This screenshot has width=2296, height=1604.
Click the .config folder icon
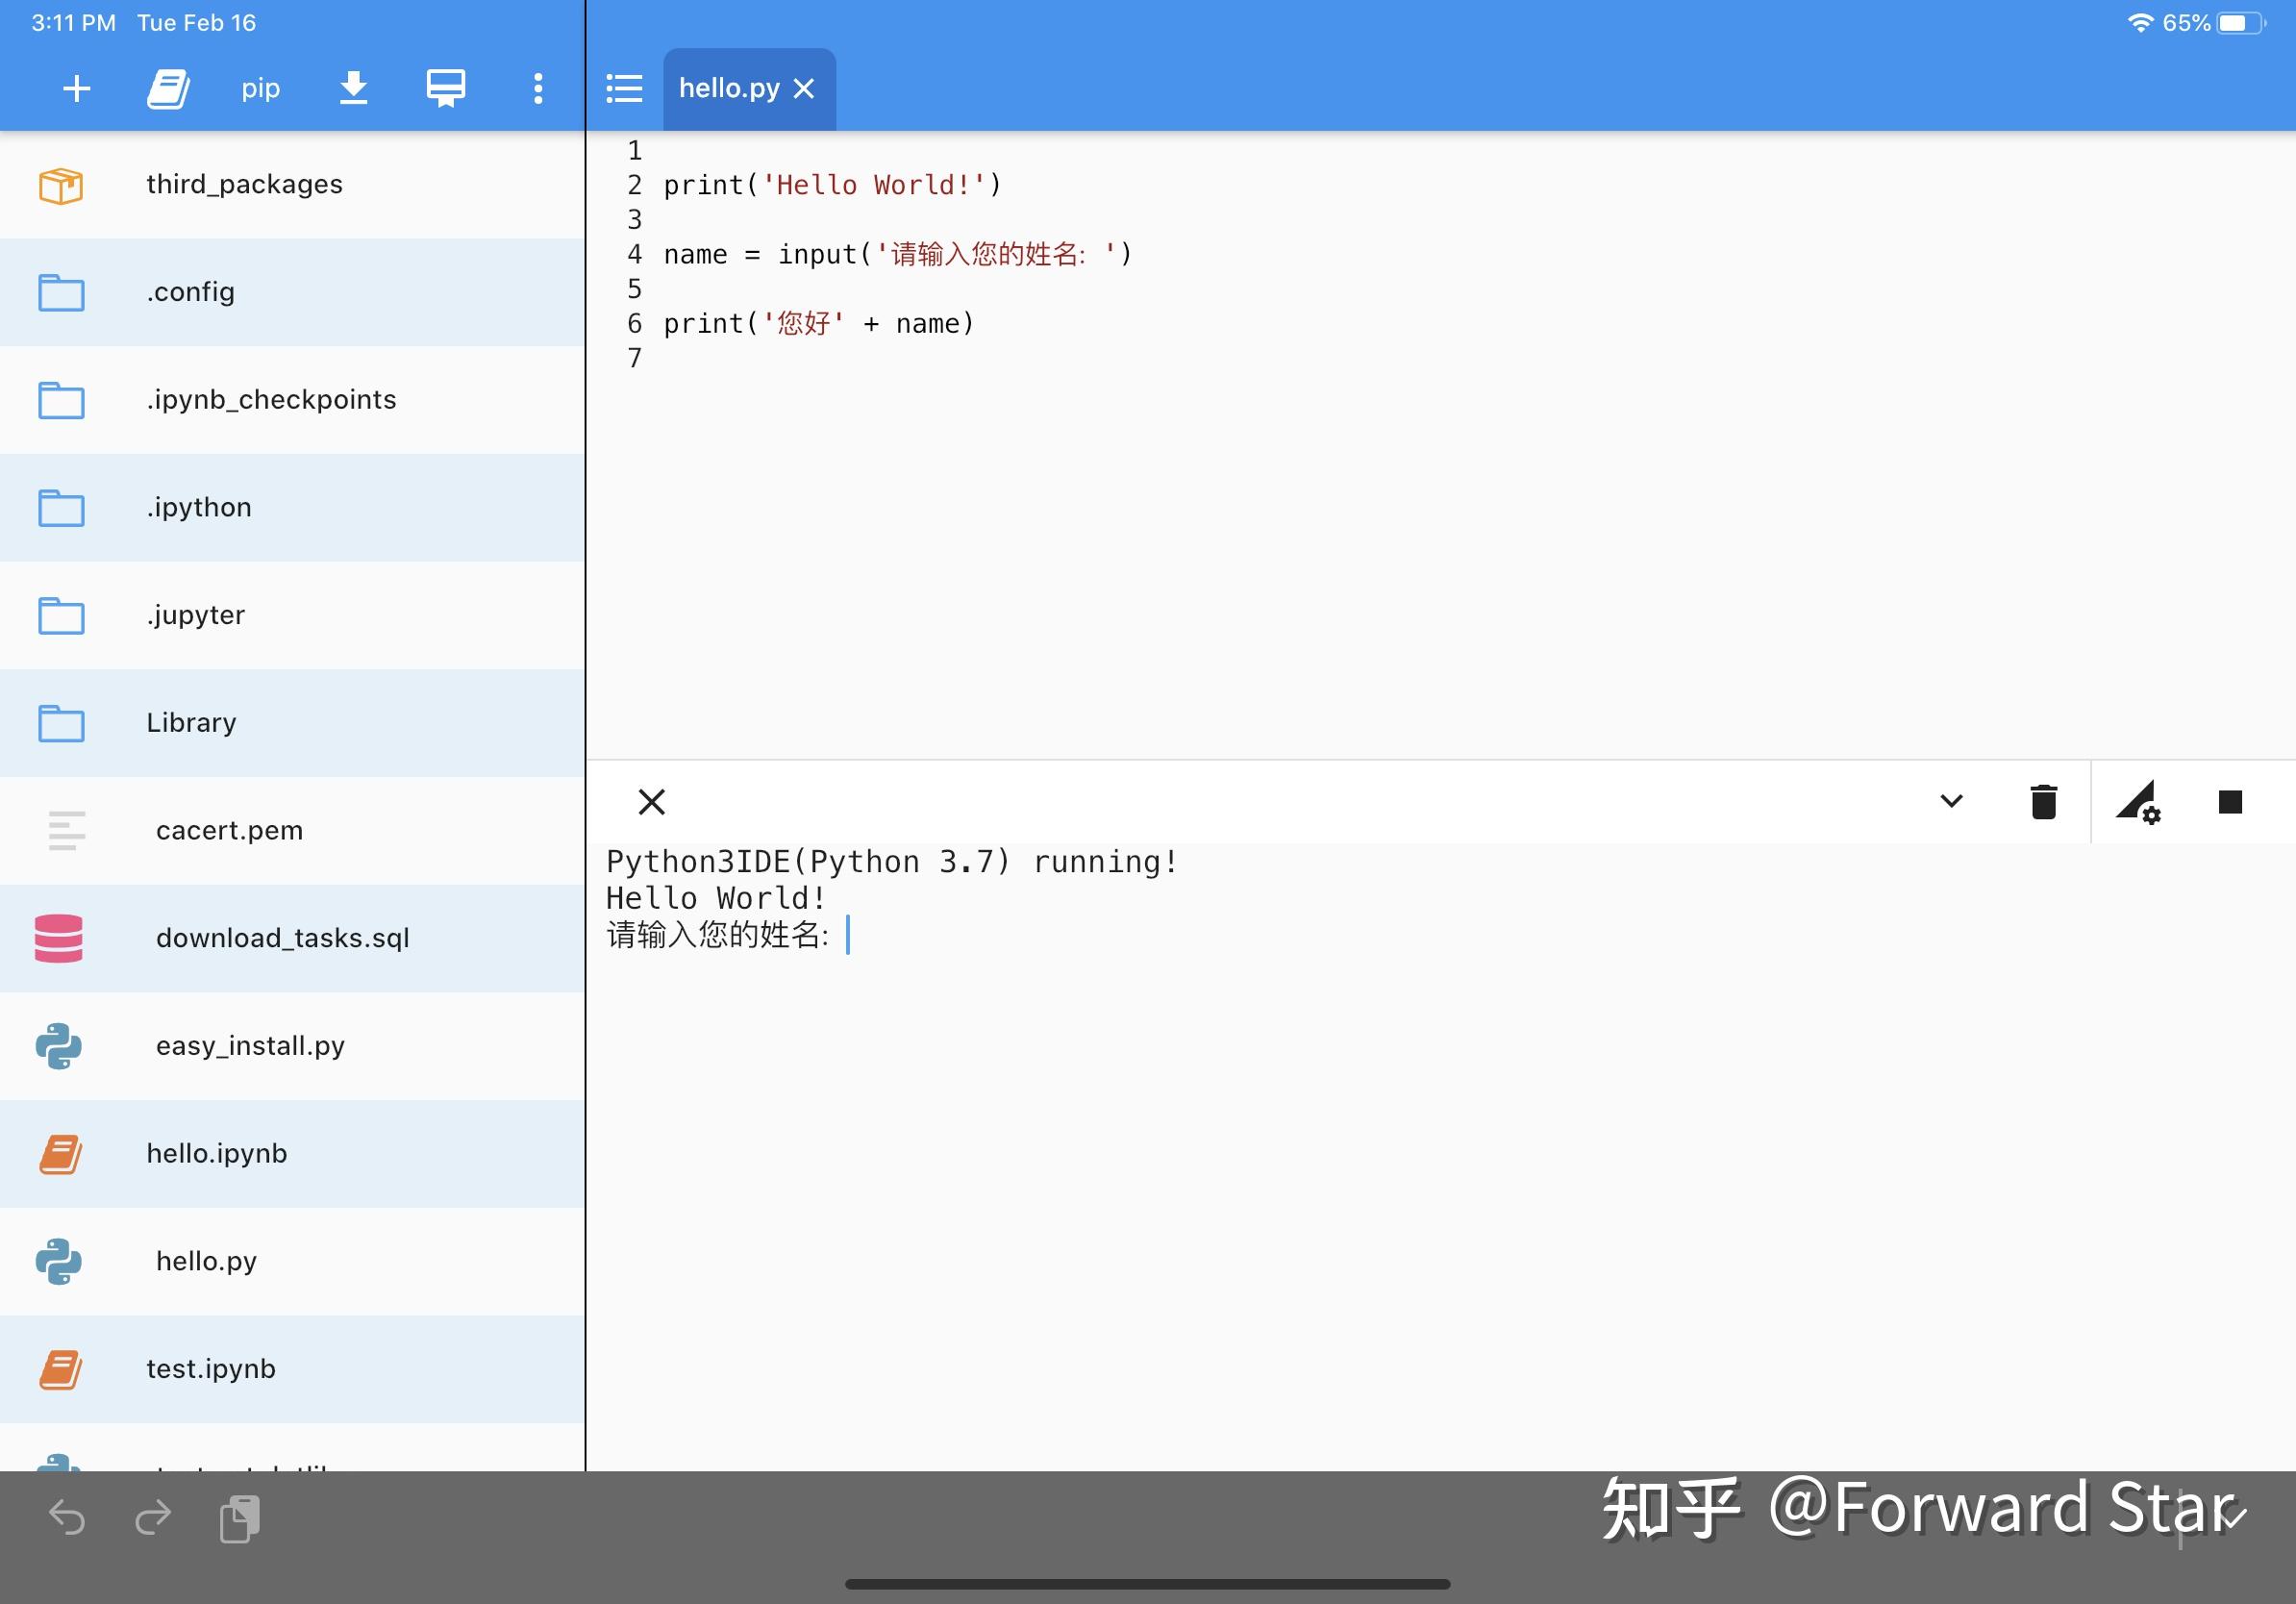coord(61,293)
